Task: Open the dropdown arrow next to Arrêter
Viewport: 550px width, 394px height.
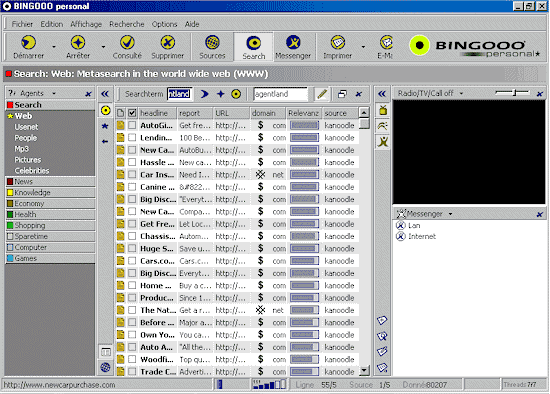Action: tap(103, 47)
